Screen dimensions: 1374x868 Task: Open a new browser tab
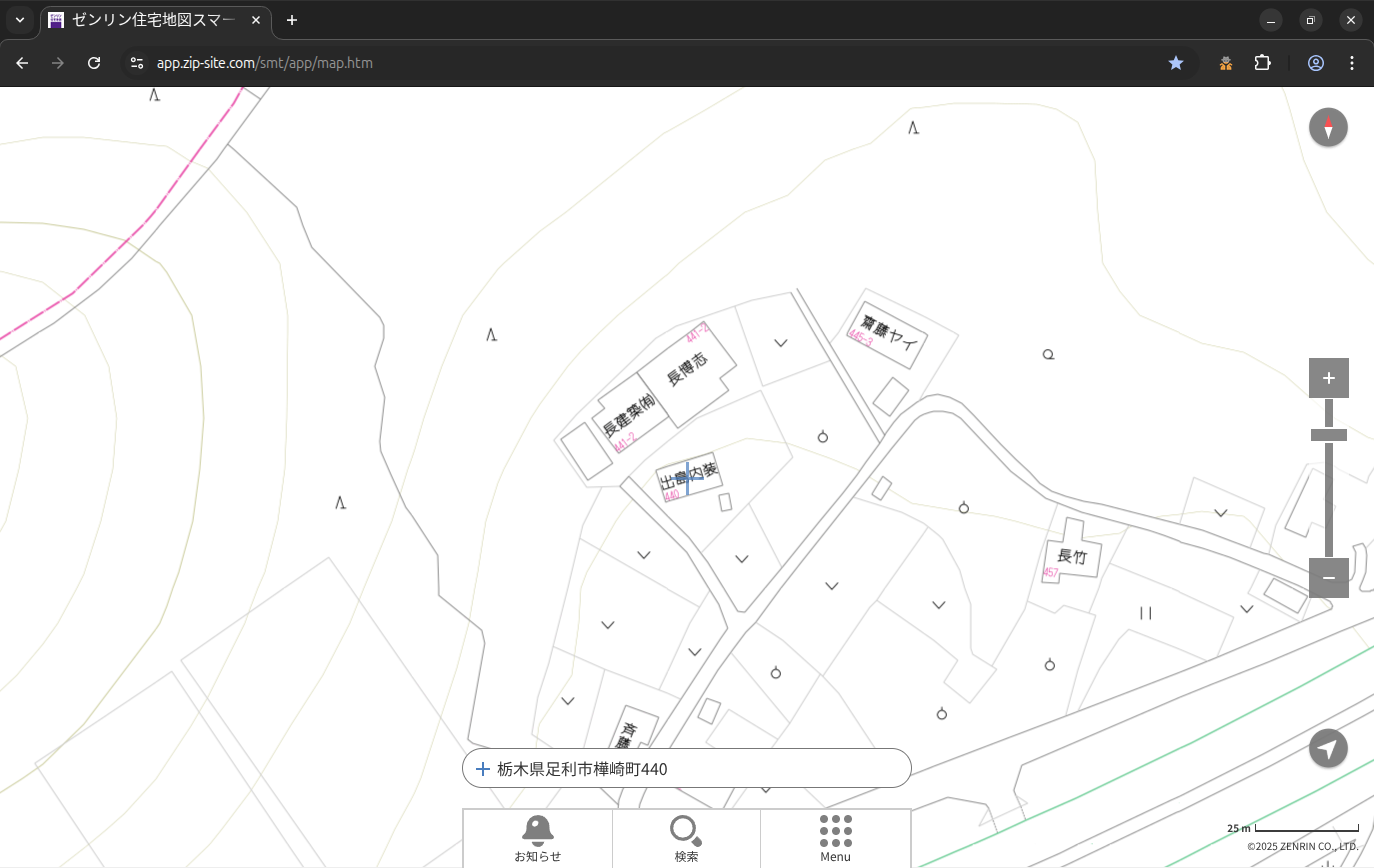(292, 20)
